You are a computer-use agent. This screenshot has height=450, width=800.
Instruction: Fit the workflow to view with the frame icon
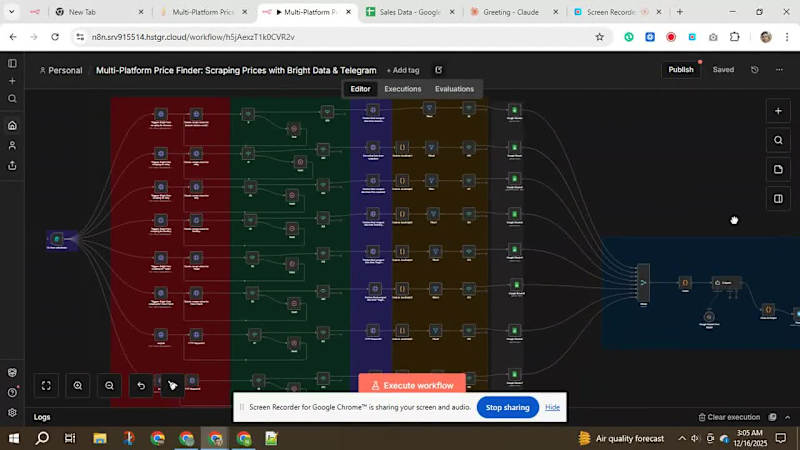pos(46,386)
